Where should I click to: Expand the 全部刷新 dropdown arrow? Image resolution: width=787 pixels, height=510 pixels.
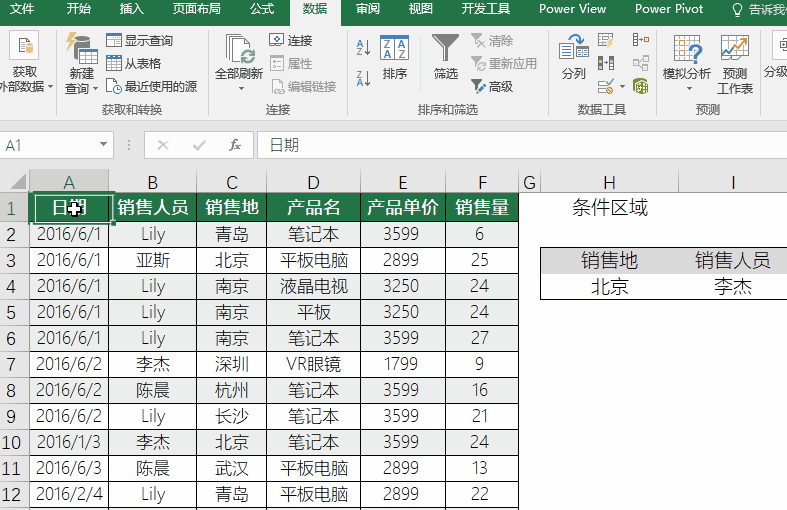pos(241,89)
